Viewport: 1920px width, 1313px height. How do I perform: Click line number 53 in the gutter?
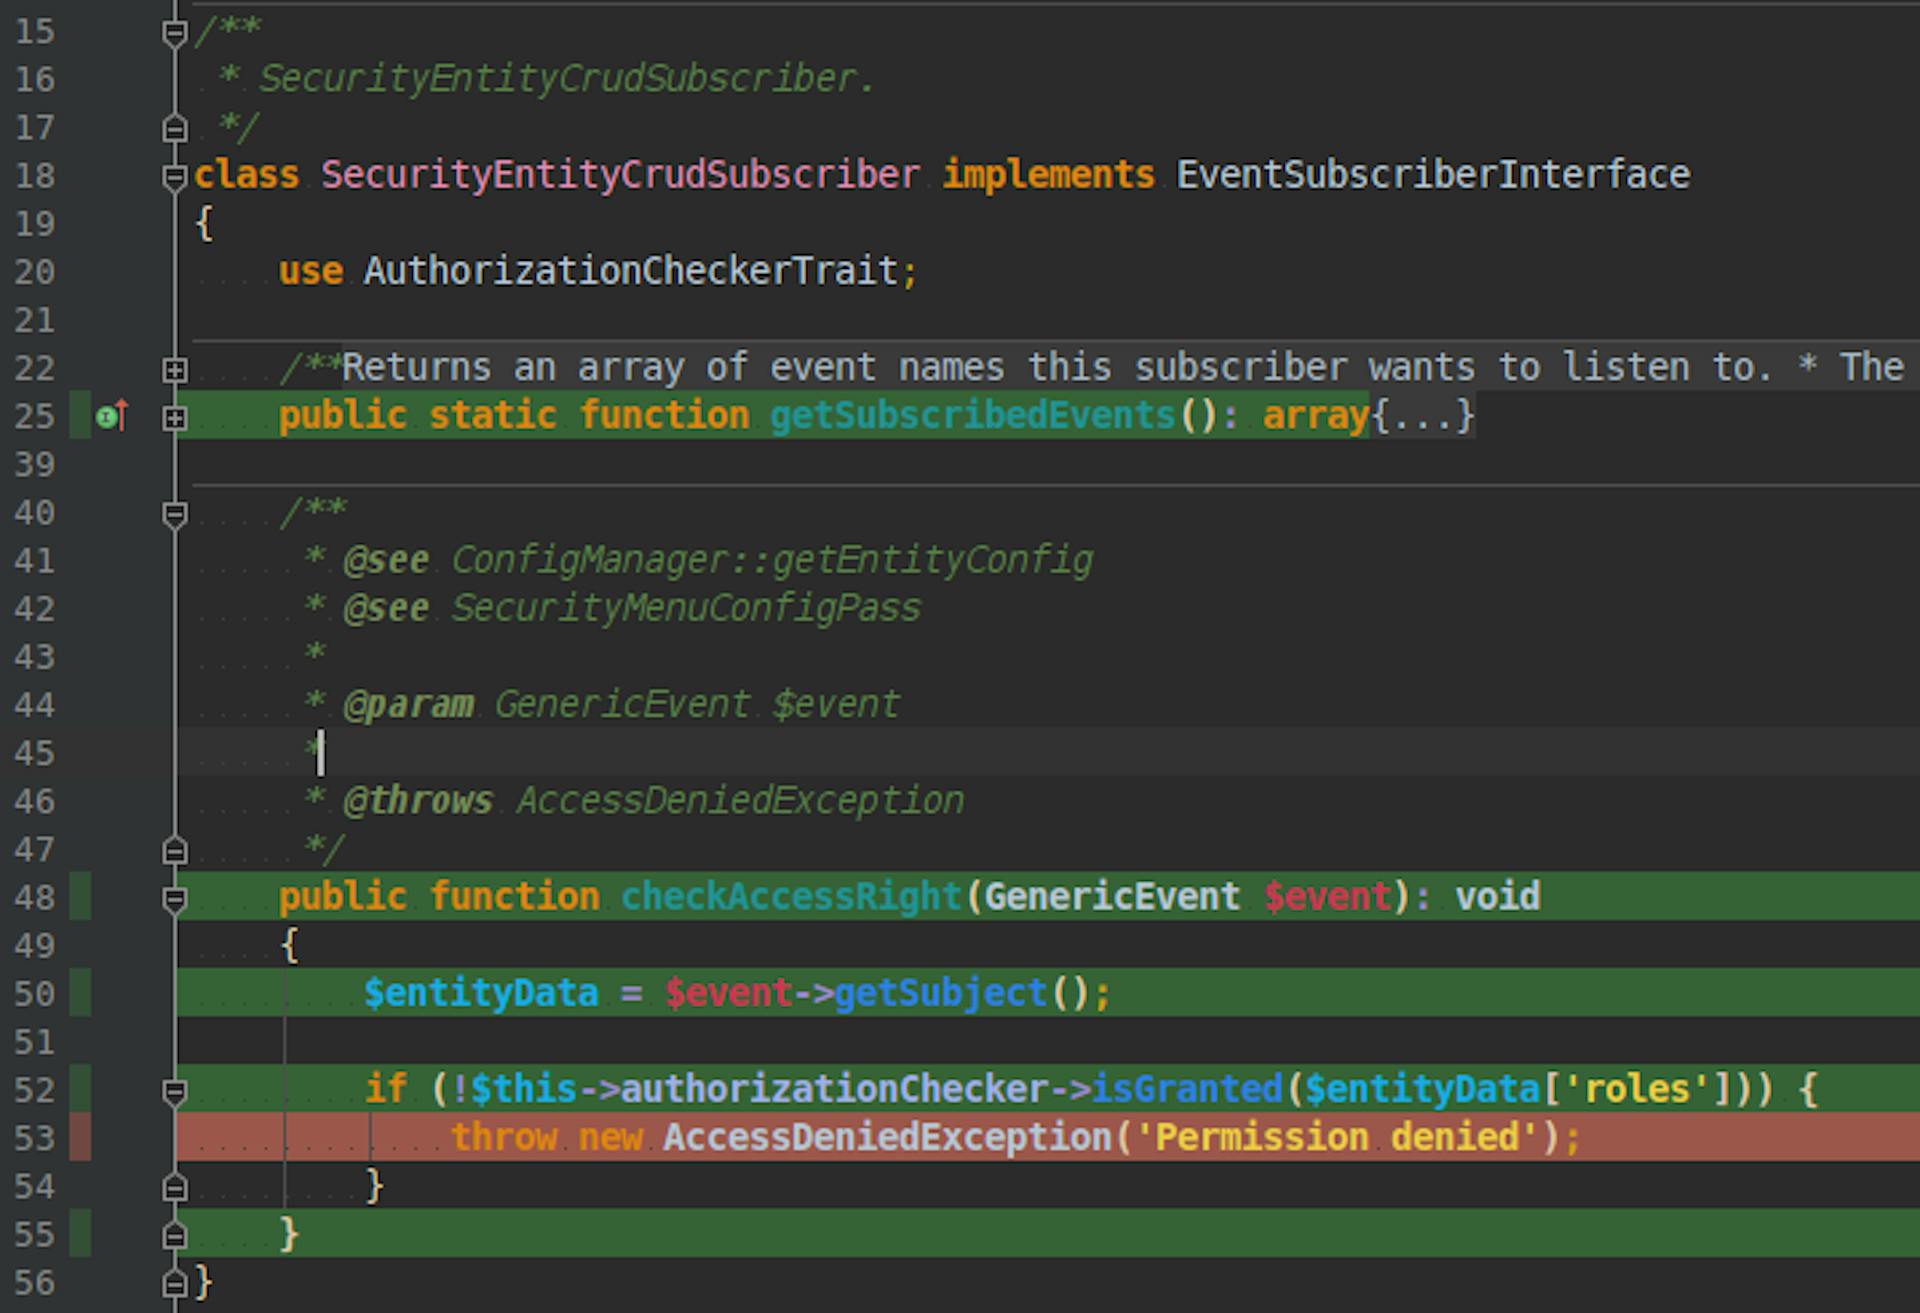pyautogui.click(x=35, y=1139)
